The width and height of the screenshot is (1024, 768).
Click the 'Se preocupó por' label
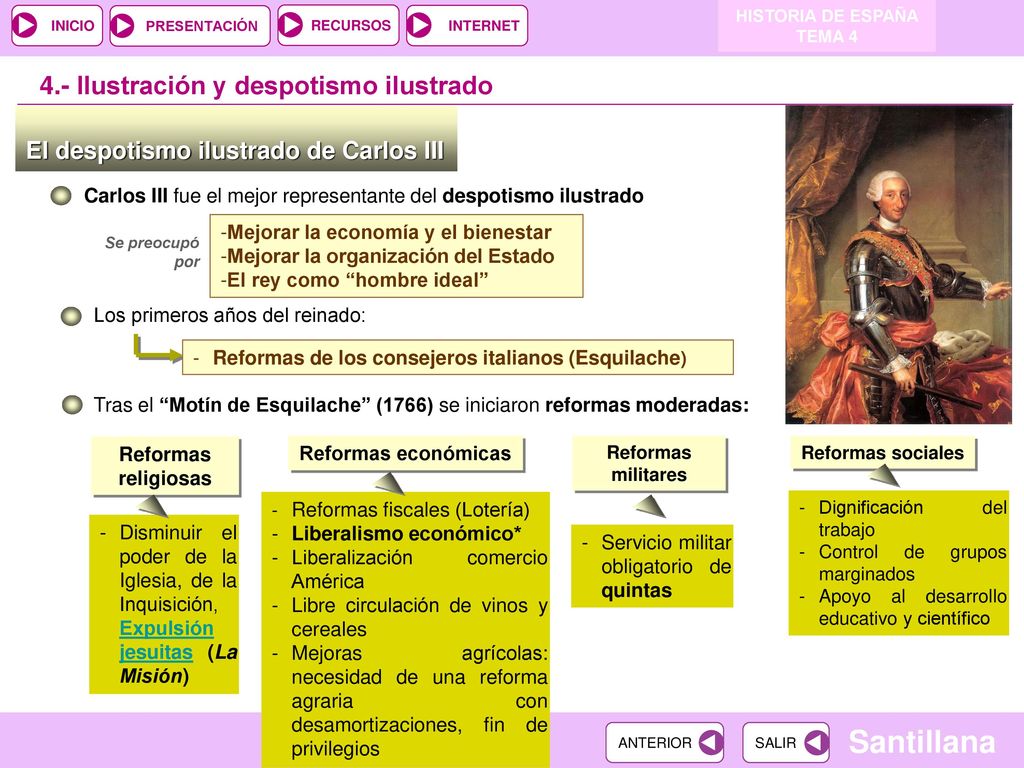(x=153, y=252)
